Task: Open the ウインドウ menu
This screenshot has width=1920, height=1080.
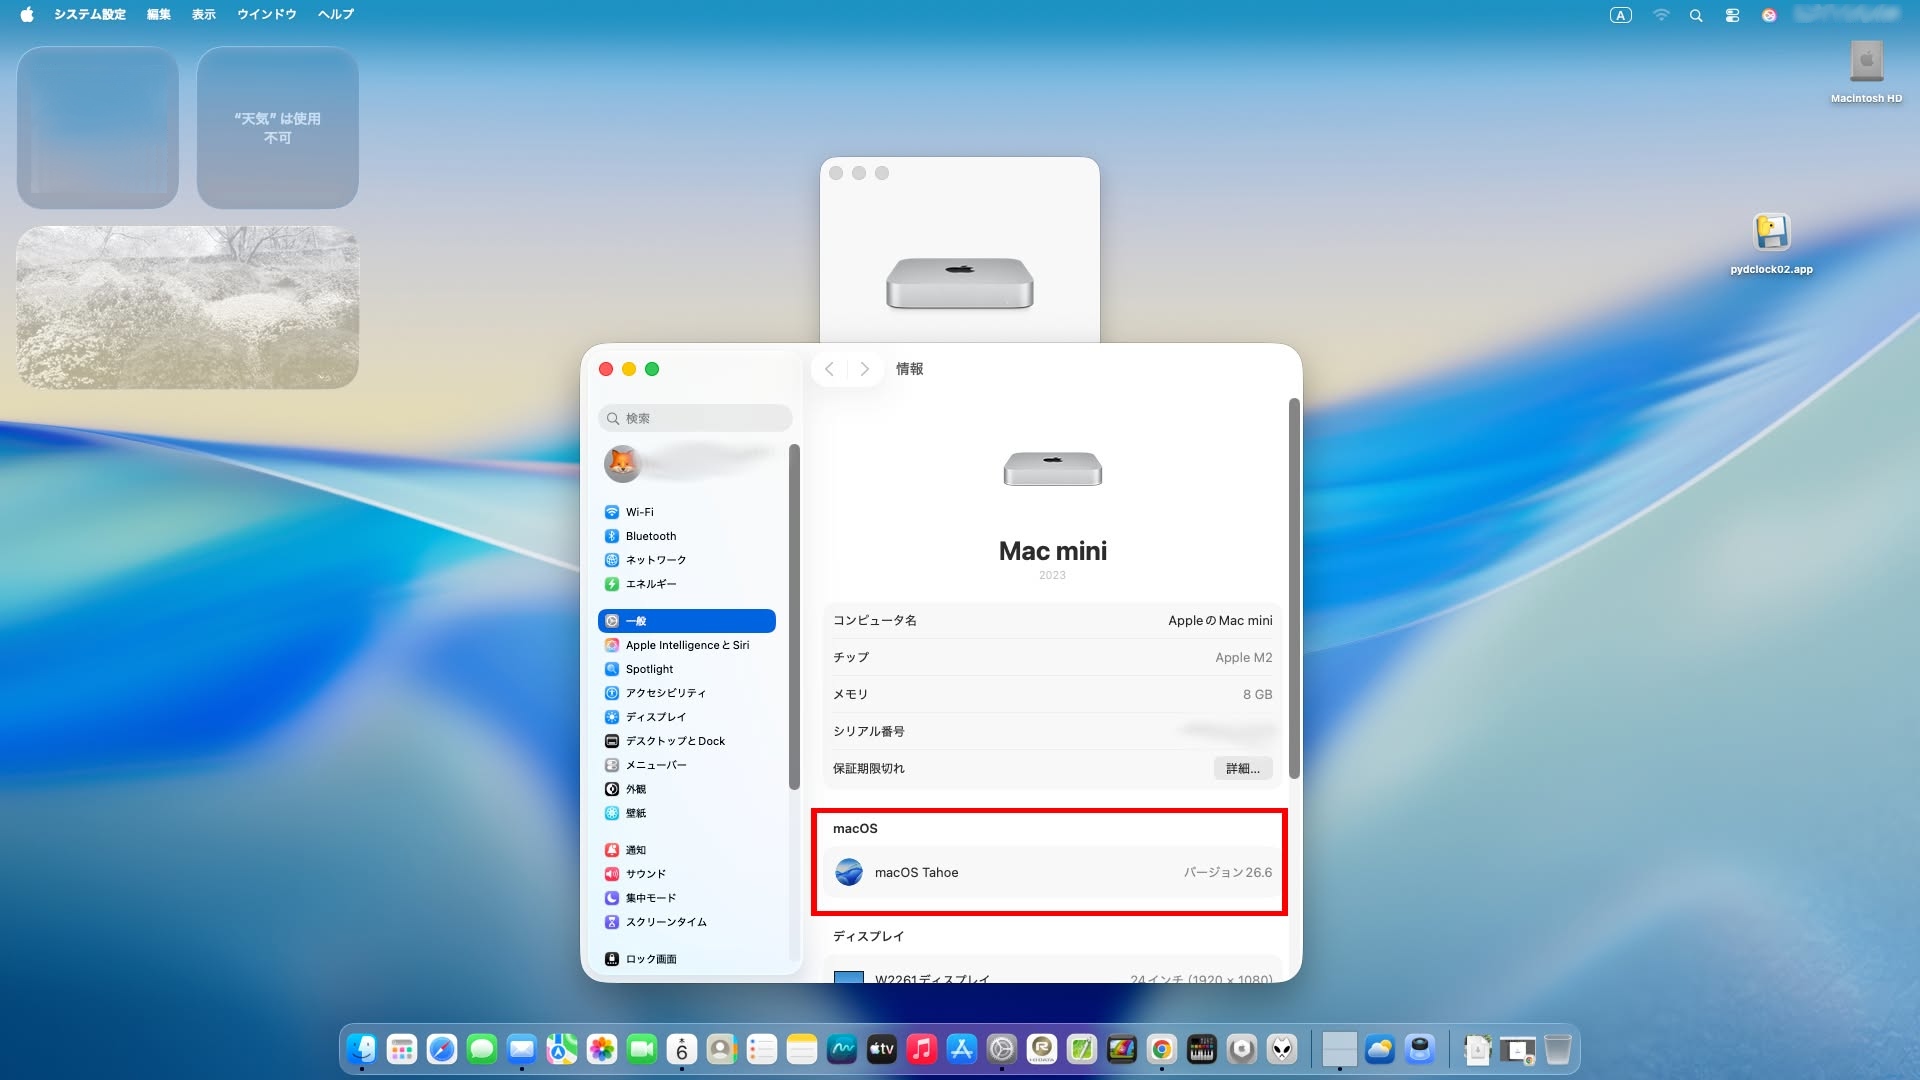Action: click(x=267, y=14)
